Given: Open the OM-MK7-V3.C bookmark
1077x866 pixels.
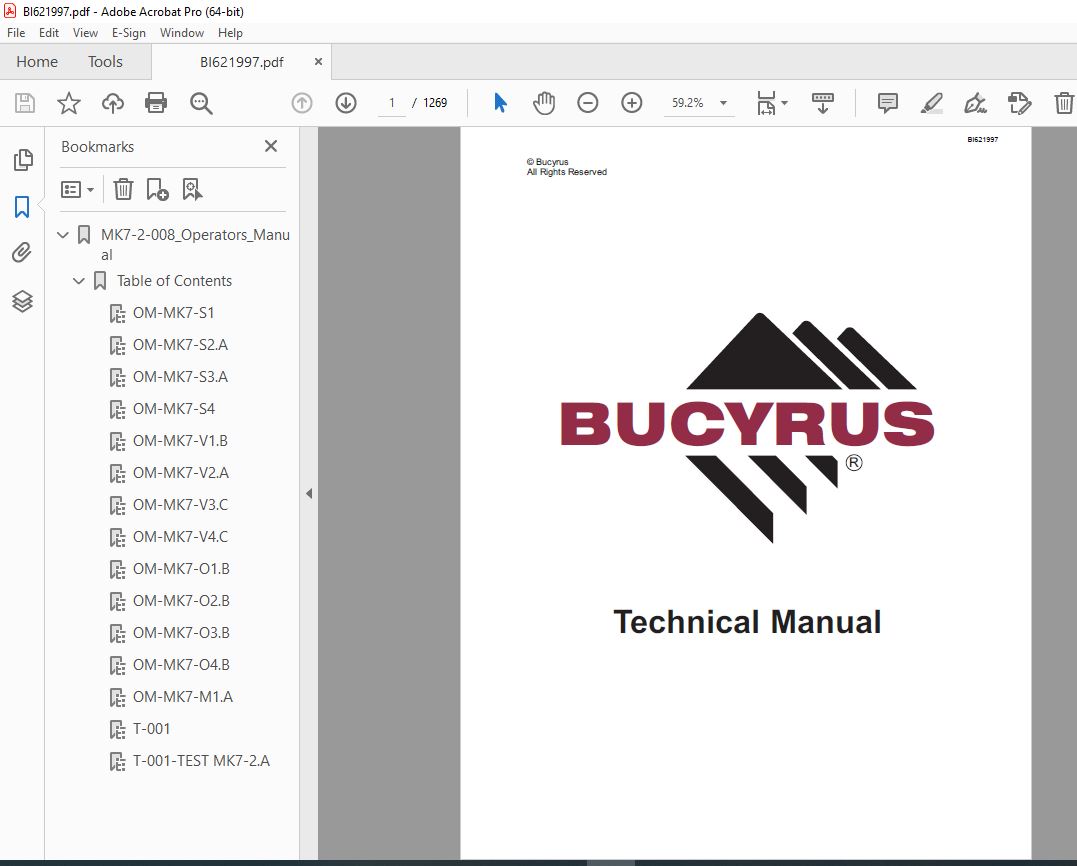Looking at the screenshot, I should pyautogui.click(x=180, y=505).
